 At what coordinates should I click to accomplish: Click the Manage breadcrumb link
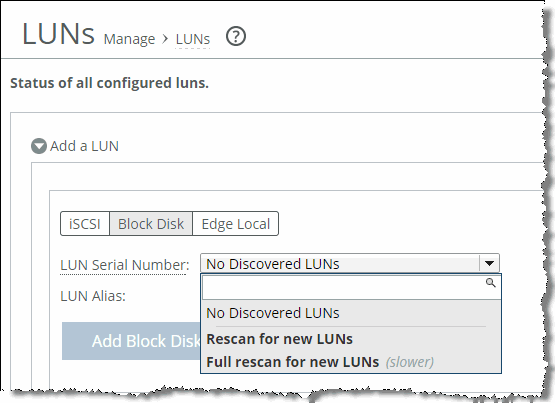pos(129,39)
